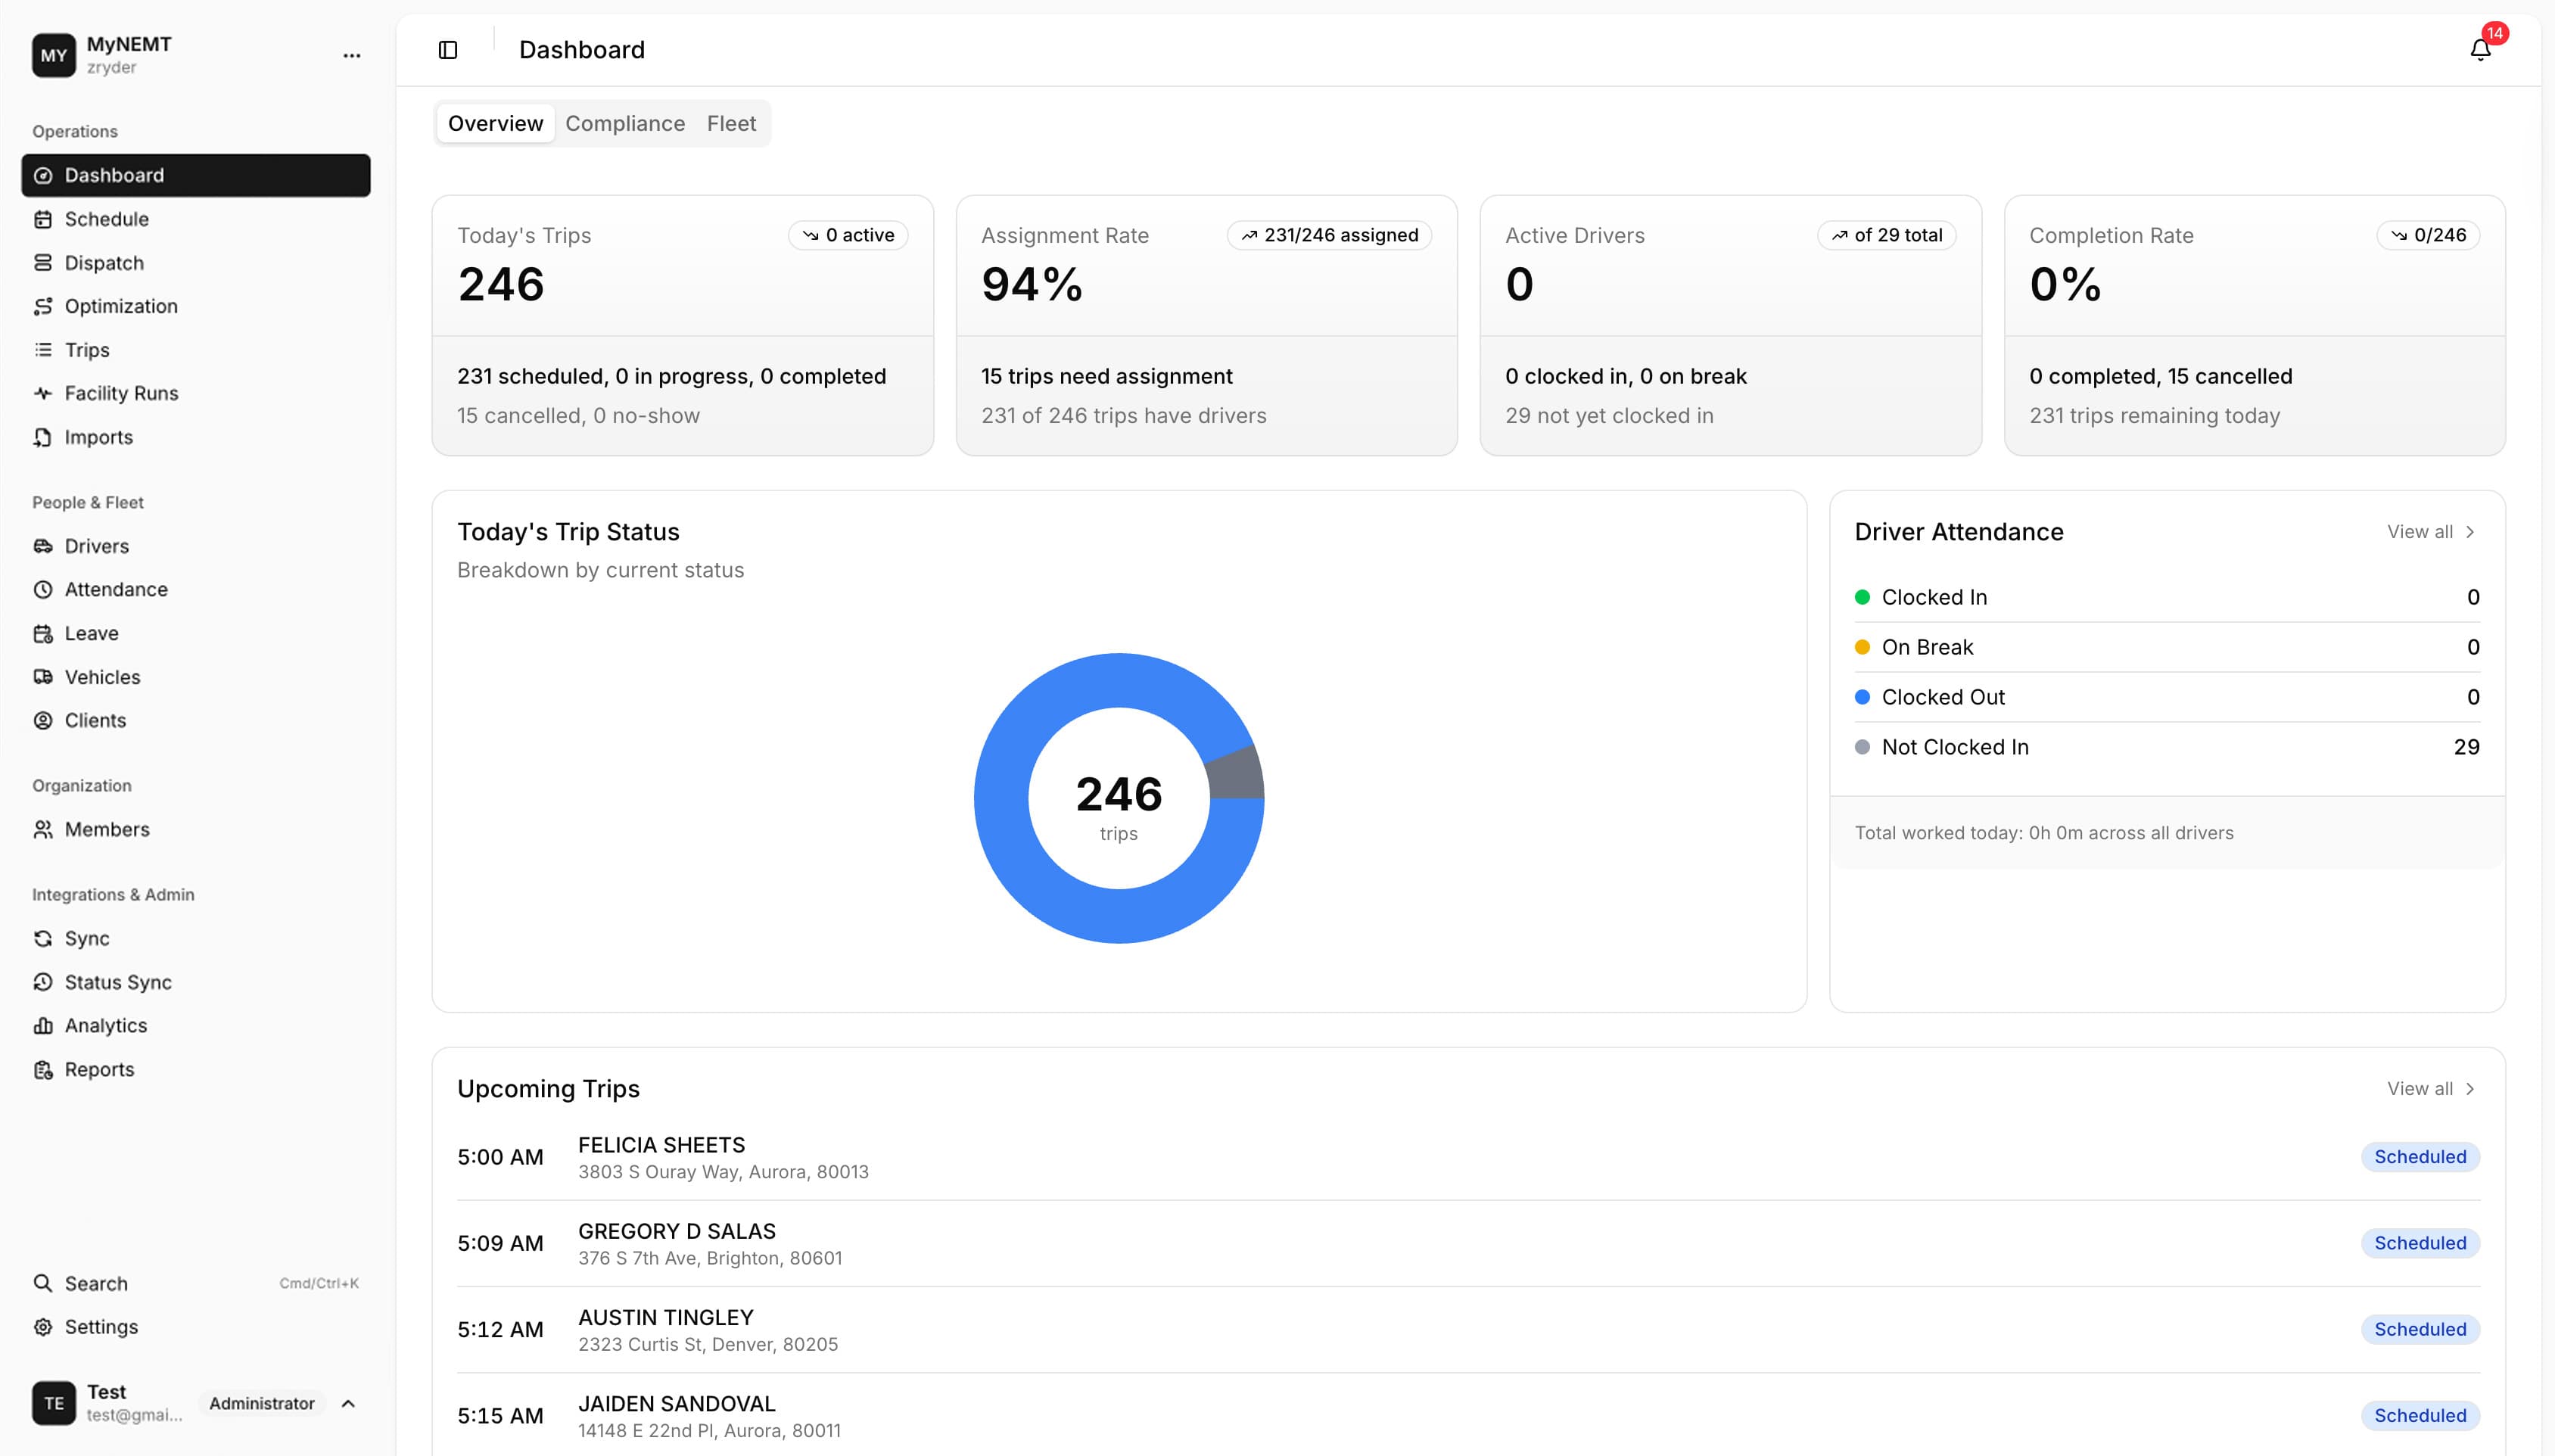
Task: Click the notification bell showing 14 alerts
Action: pos(2480,49)
